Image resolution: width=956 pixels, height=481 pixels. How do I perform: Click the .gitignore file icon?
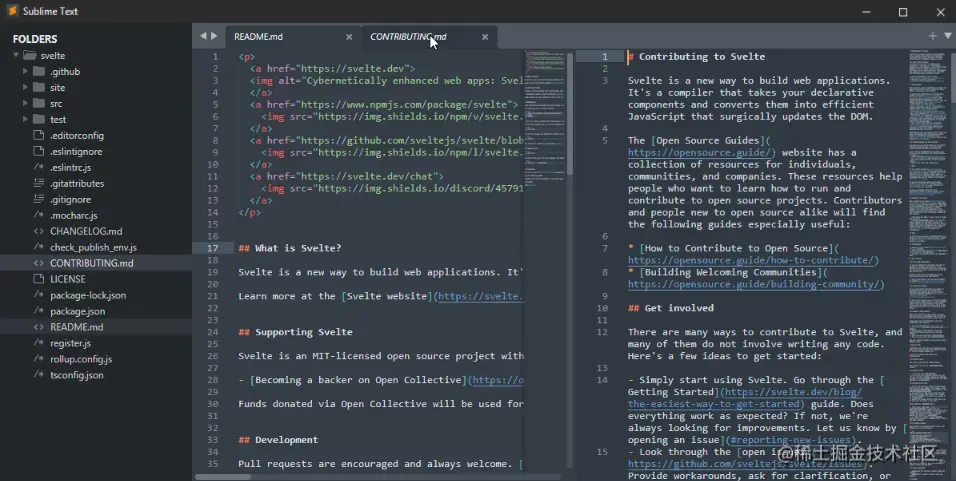point(39,199)
